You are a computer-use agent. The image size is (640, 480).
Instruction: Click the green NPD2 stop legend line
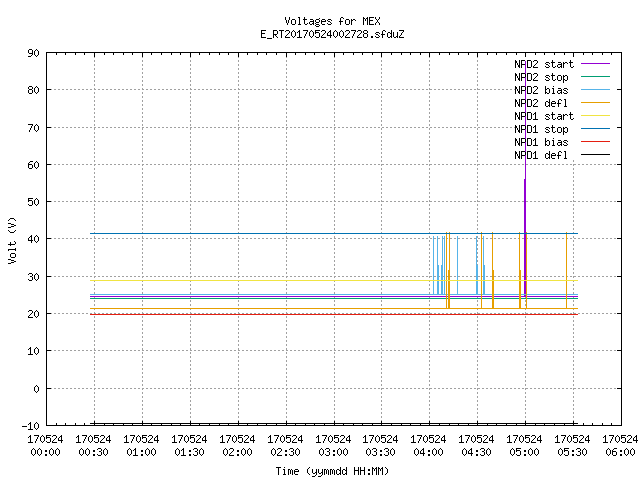595,76
